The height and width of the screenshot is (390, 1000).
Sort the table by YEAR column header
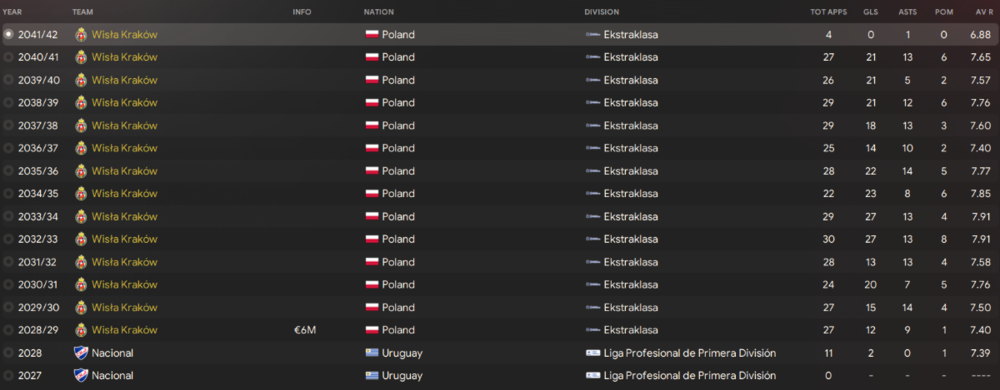(x=13, y=12)
